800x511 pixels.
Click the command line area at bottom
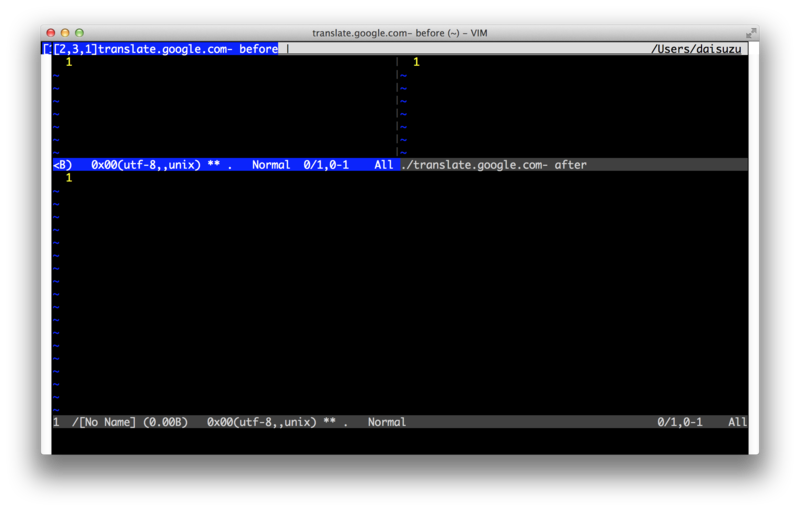coord(400,441)
